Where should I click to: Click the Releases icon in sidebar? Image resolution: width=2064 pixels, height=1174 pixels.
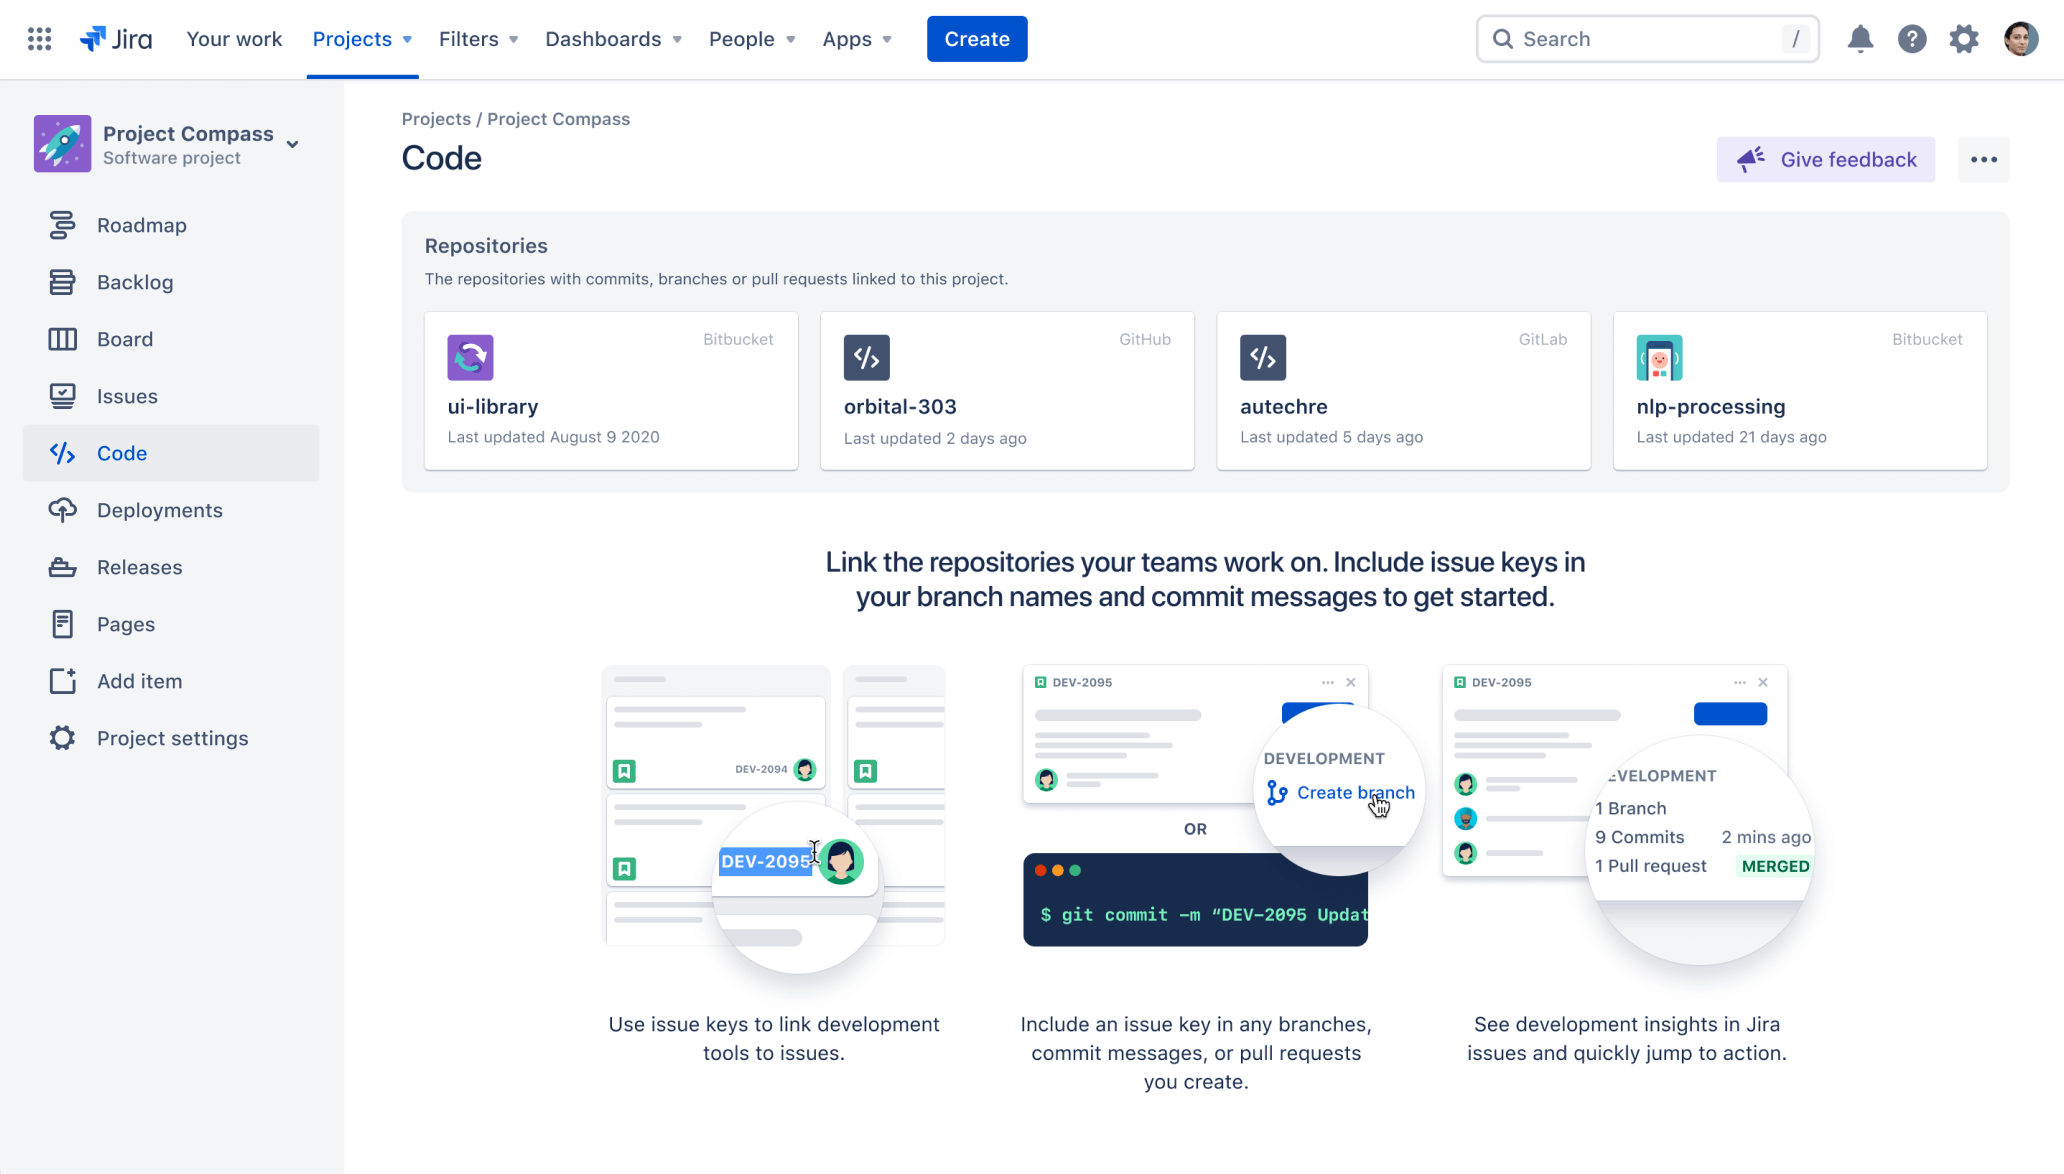(62, 567)
